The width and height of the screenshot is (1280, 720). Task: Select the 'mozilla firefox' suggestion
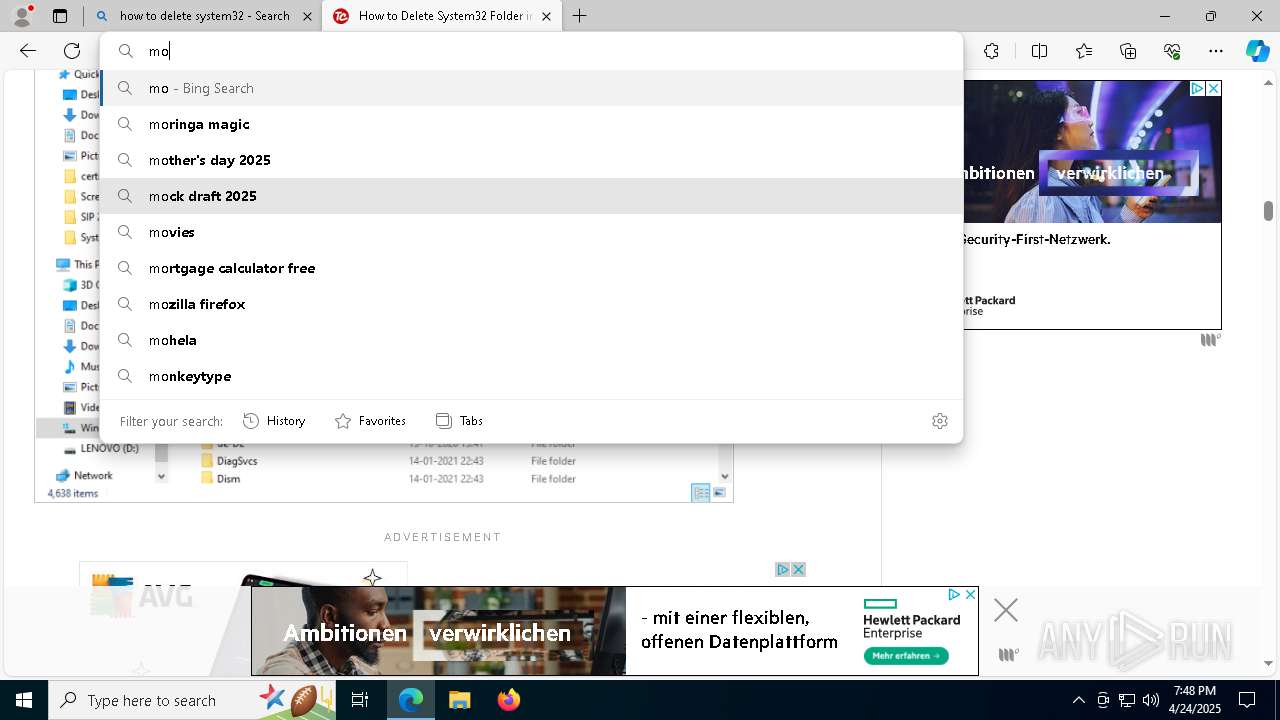pyautogui.click(x=531, y=304)
